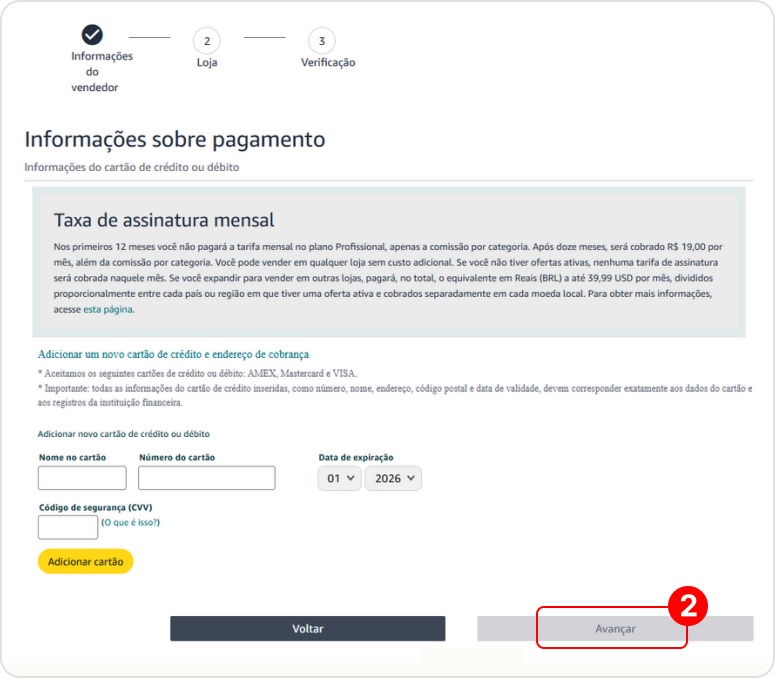Click 'Adicionar novo cartão de crédito ou débito' text

click(x=124, y=434)
